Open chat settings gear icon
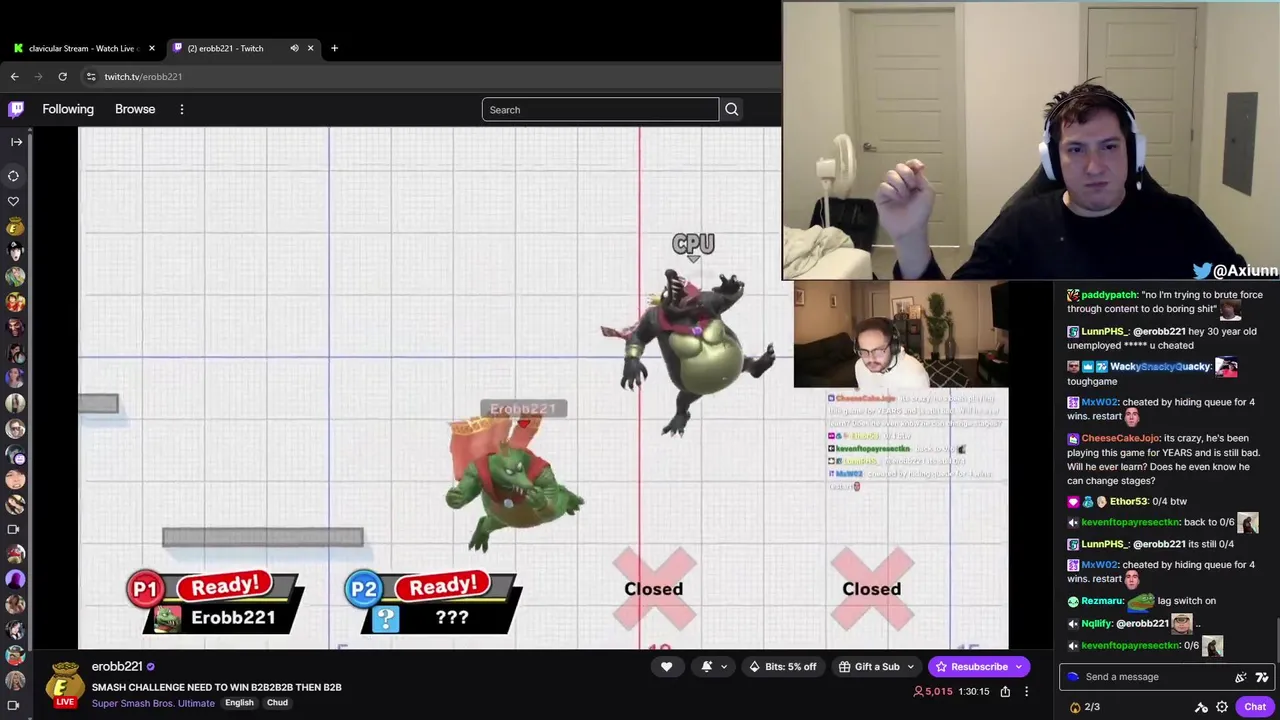 pos(1222,707)
